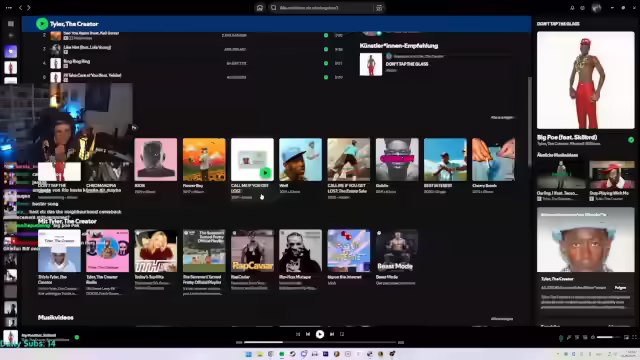The image size is (640, 360).
Task: Seek within the song progress bar
Action: click(x=320, y=342)
